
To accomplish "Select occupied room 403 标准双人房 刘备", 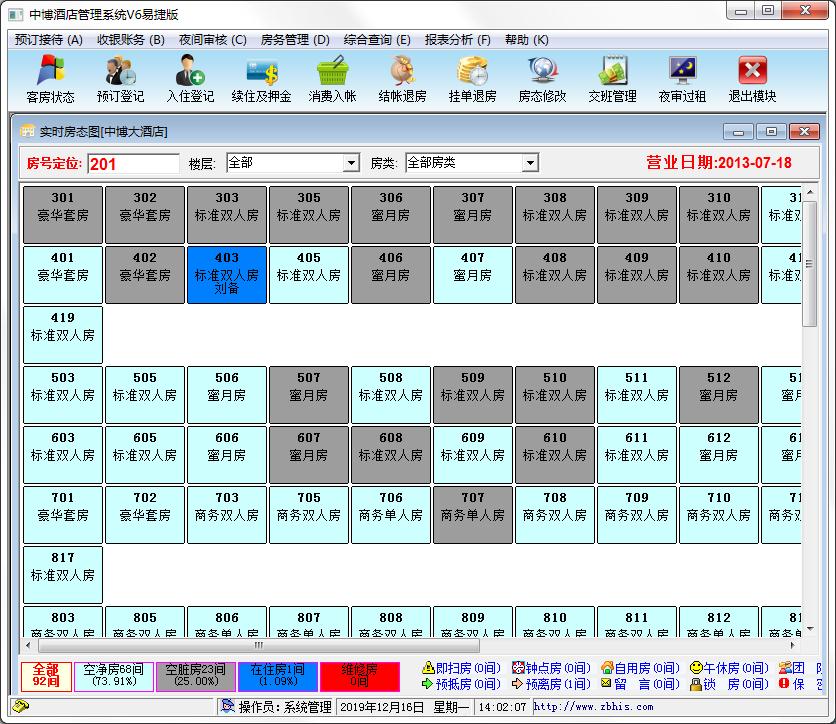I will 227,275.
